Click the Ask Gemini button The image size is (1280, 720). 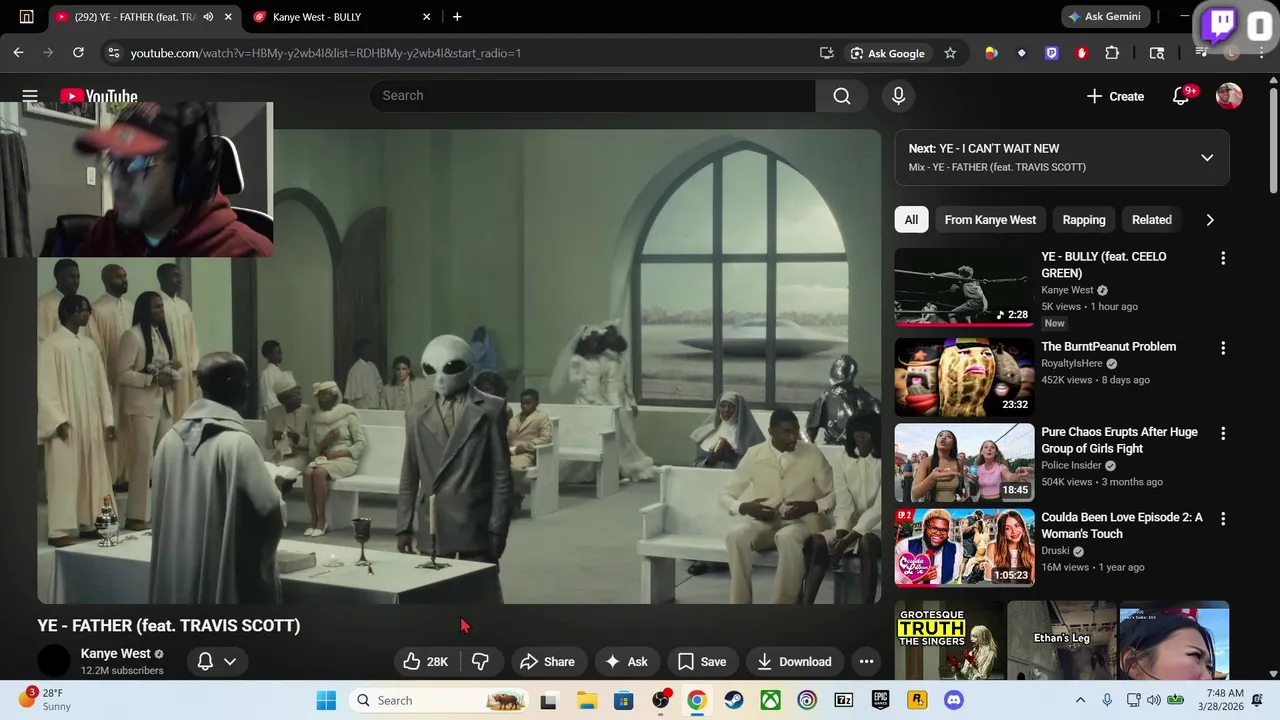(1105, 17)
